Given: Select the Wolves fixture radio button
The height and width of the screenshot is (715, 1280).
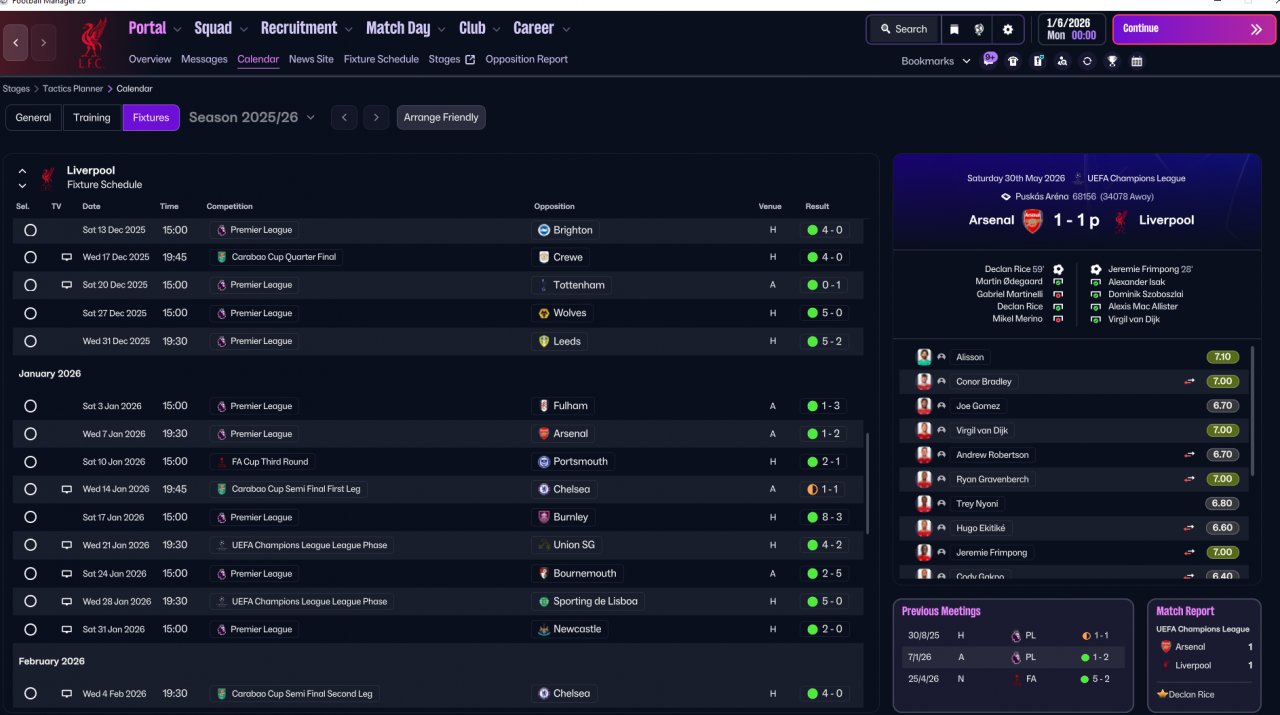Looking at the screenshot, I should tap(30, 313).
